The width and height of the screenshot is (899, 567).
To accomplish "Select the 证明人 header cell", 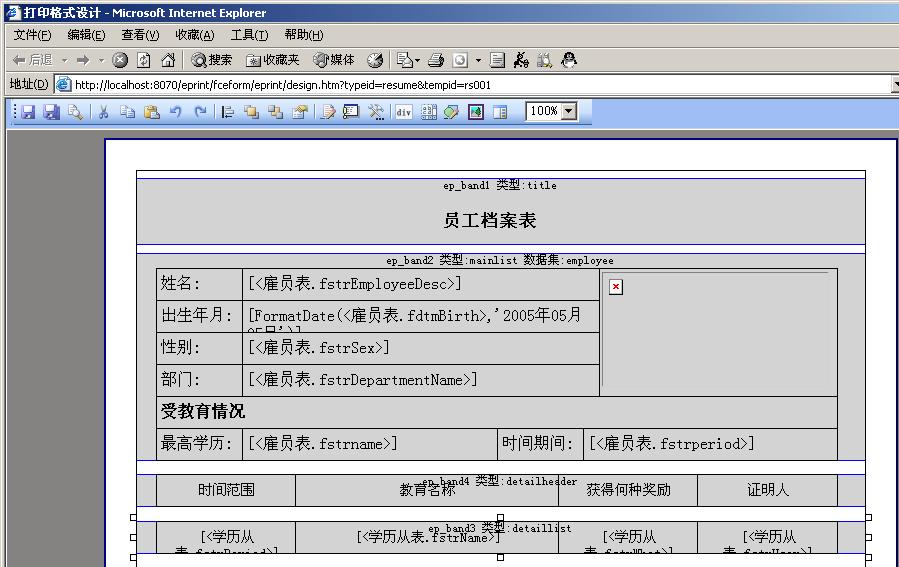I will coord(767,490).
